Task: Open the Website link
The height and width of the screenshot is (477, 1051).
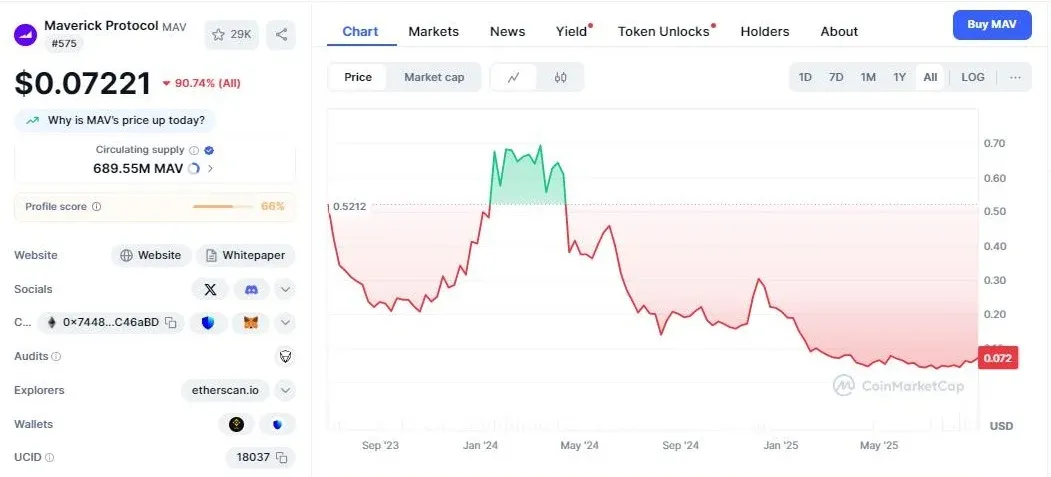Action: pos(151,255)
